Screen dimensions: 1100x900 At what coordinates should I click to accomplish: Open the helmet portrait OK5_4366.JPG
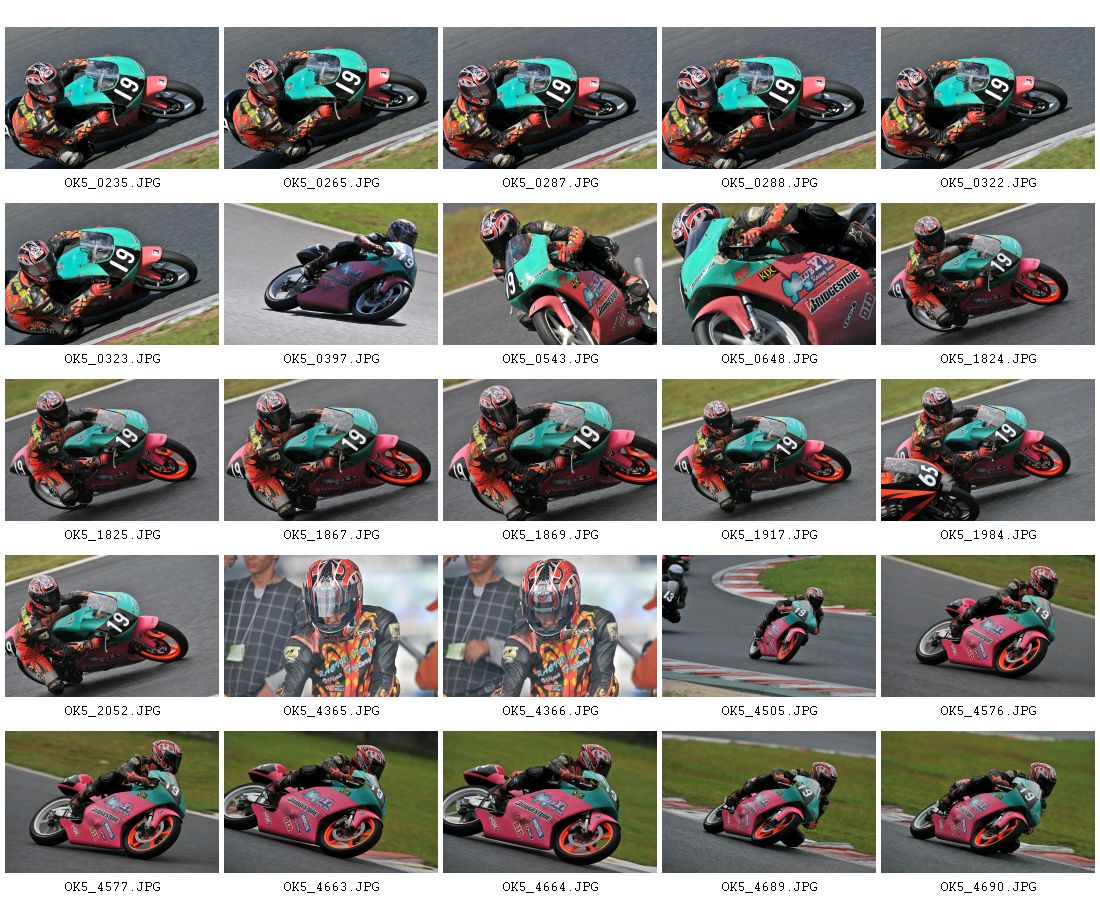click(x=550, y=626)
